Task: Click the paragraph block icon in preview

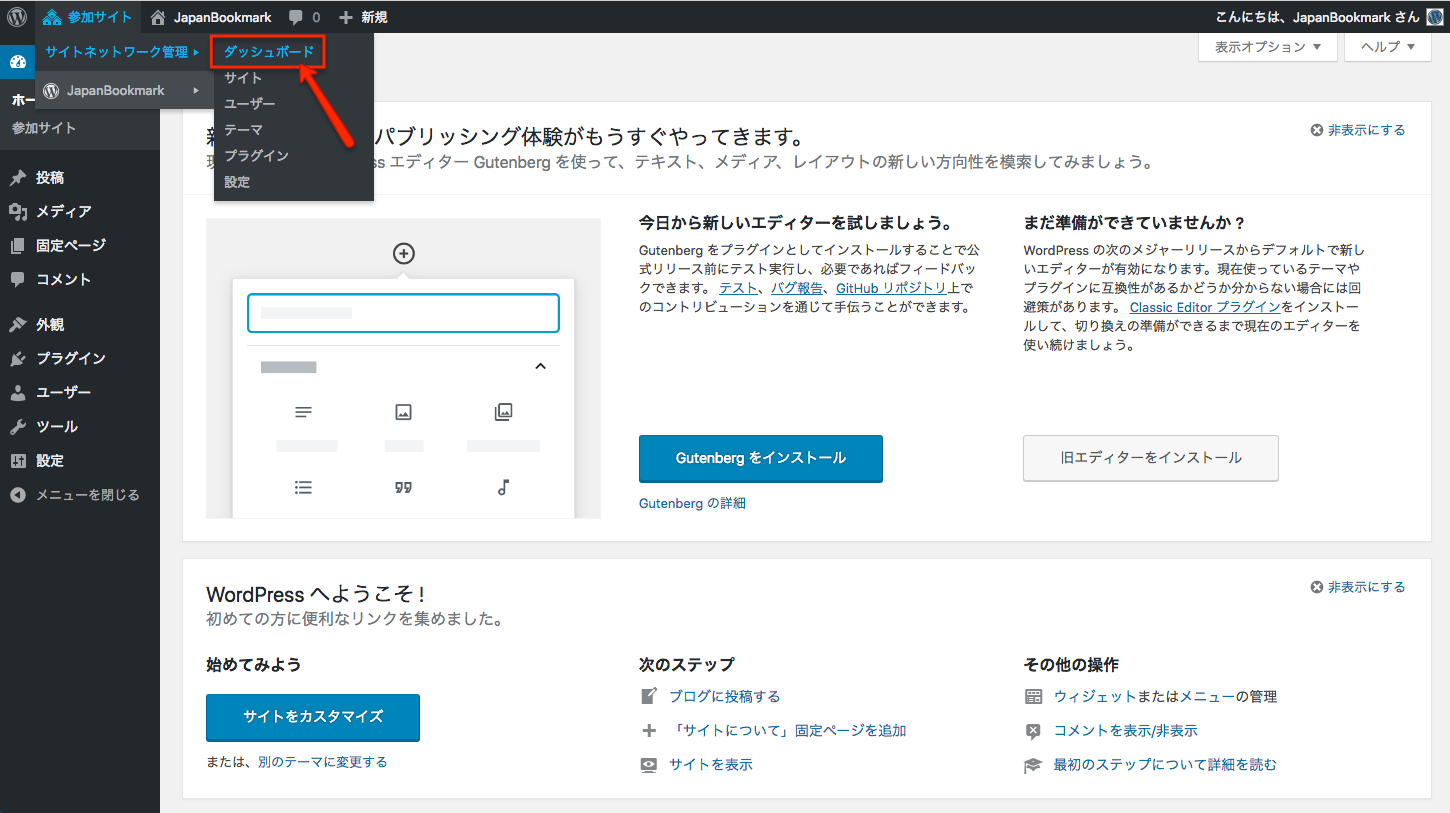Action: click(x=304, y=412)
